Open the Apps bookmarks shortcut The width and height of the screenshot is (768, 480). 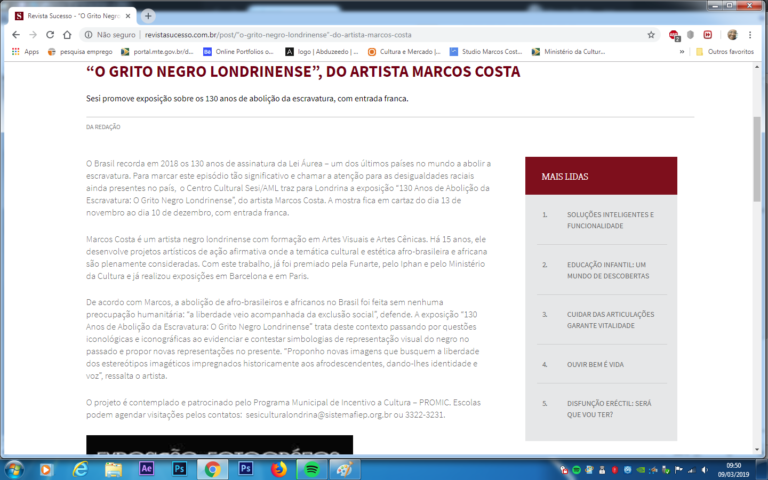(24, 51)
